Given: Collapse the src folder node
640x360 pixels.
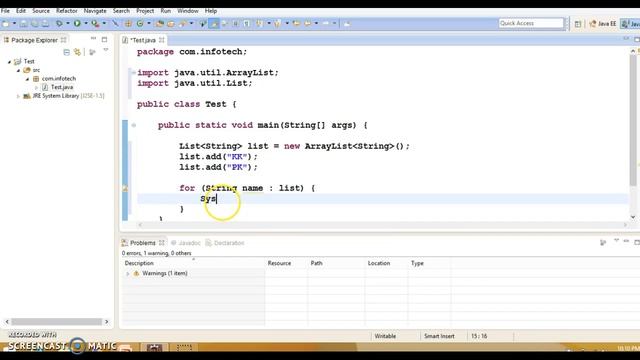Looking at the screenshot, I should [18, 70].
